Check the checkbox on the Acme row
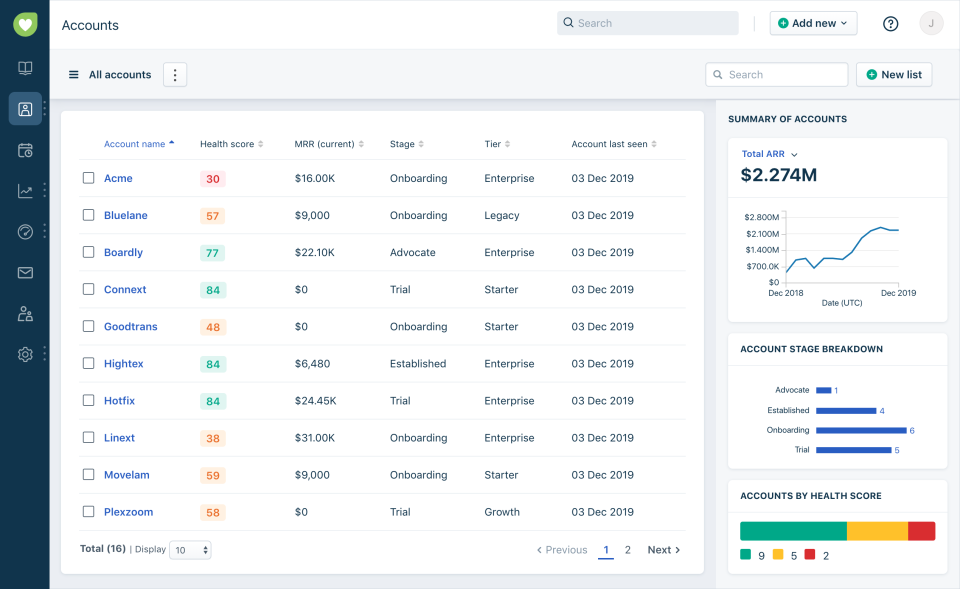The width and height of the screenshot is (960, 589). click(x=88, y=178)
